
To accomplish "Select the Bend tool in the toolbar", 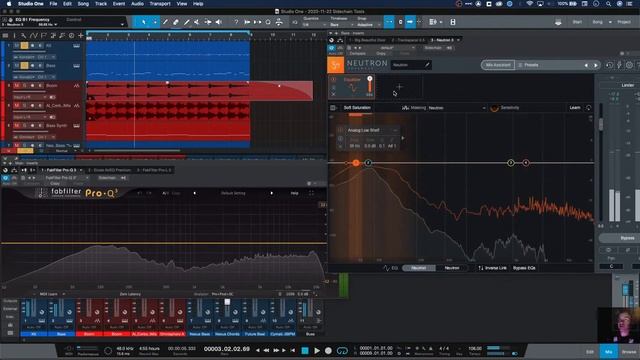I will pos(208,22).
